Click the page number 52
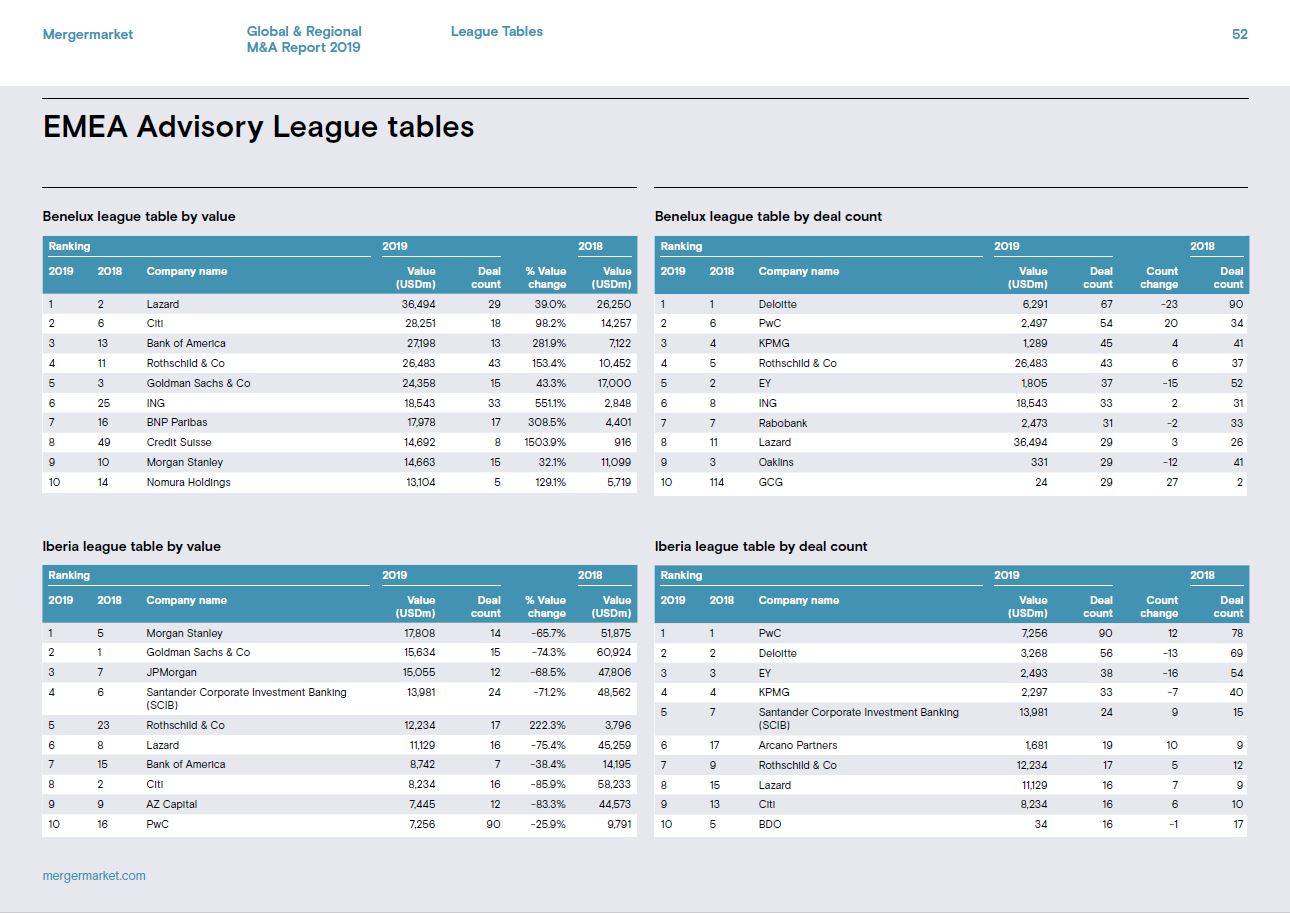 point(1240,34)
